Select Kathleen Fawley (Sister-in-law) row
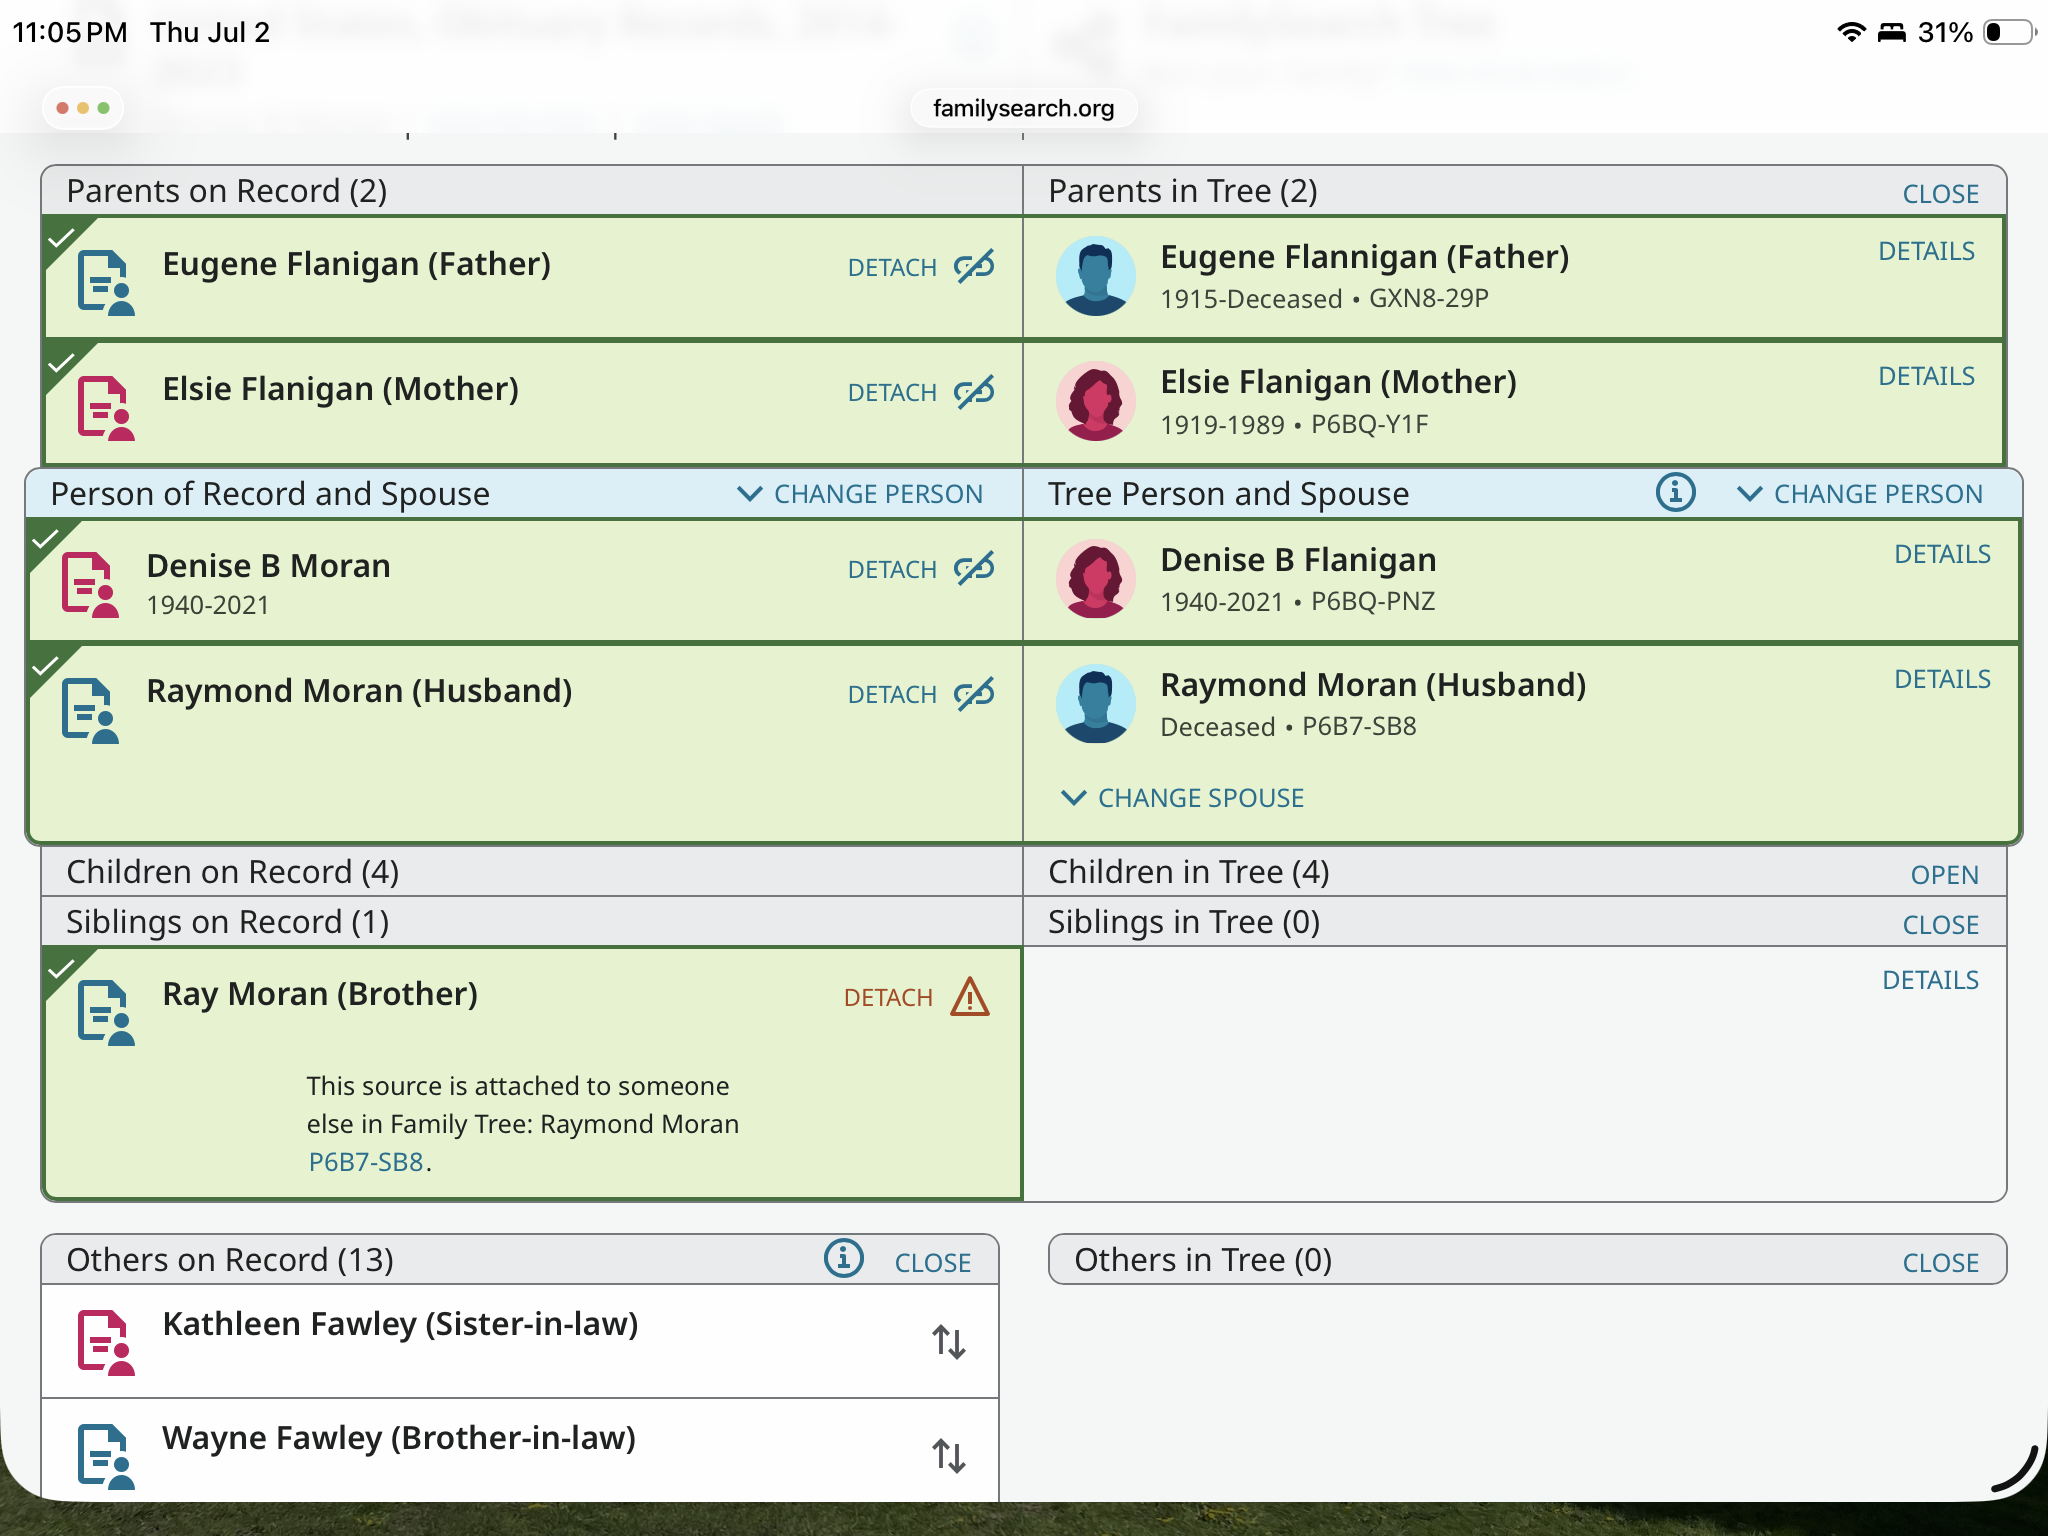The width and height of the screenshot is (2048, 1536). click(x=520, y=1342)
